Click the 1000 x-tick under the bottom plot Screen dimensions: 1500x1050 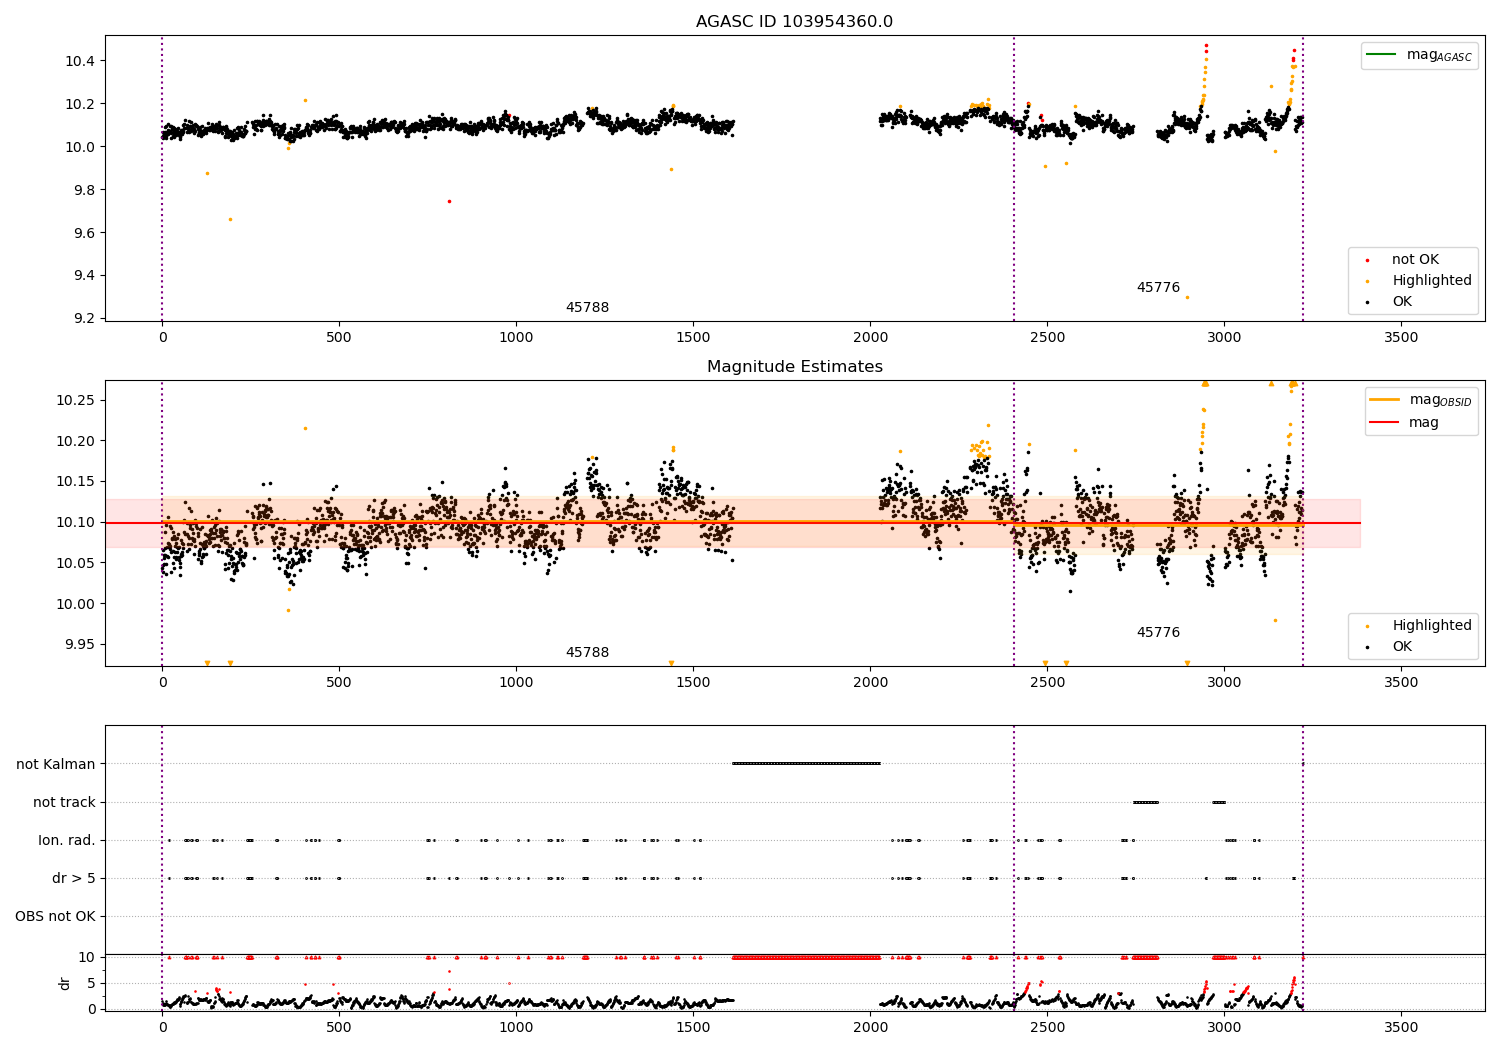[516, 1027]
